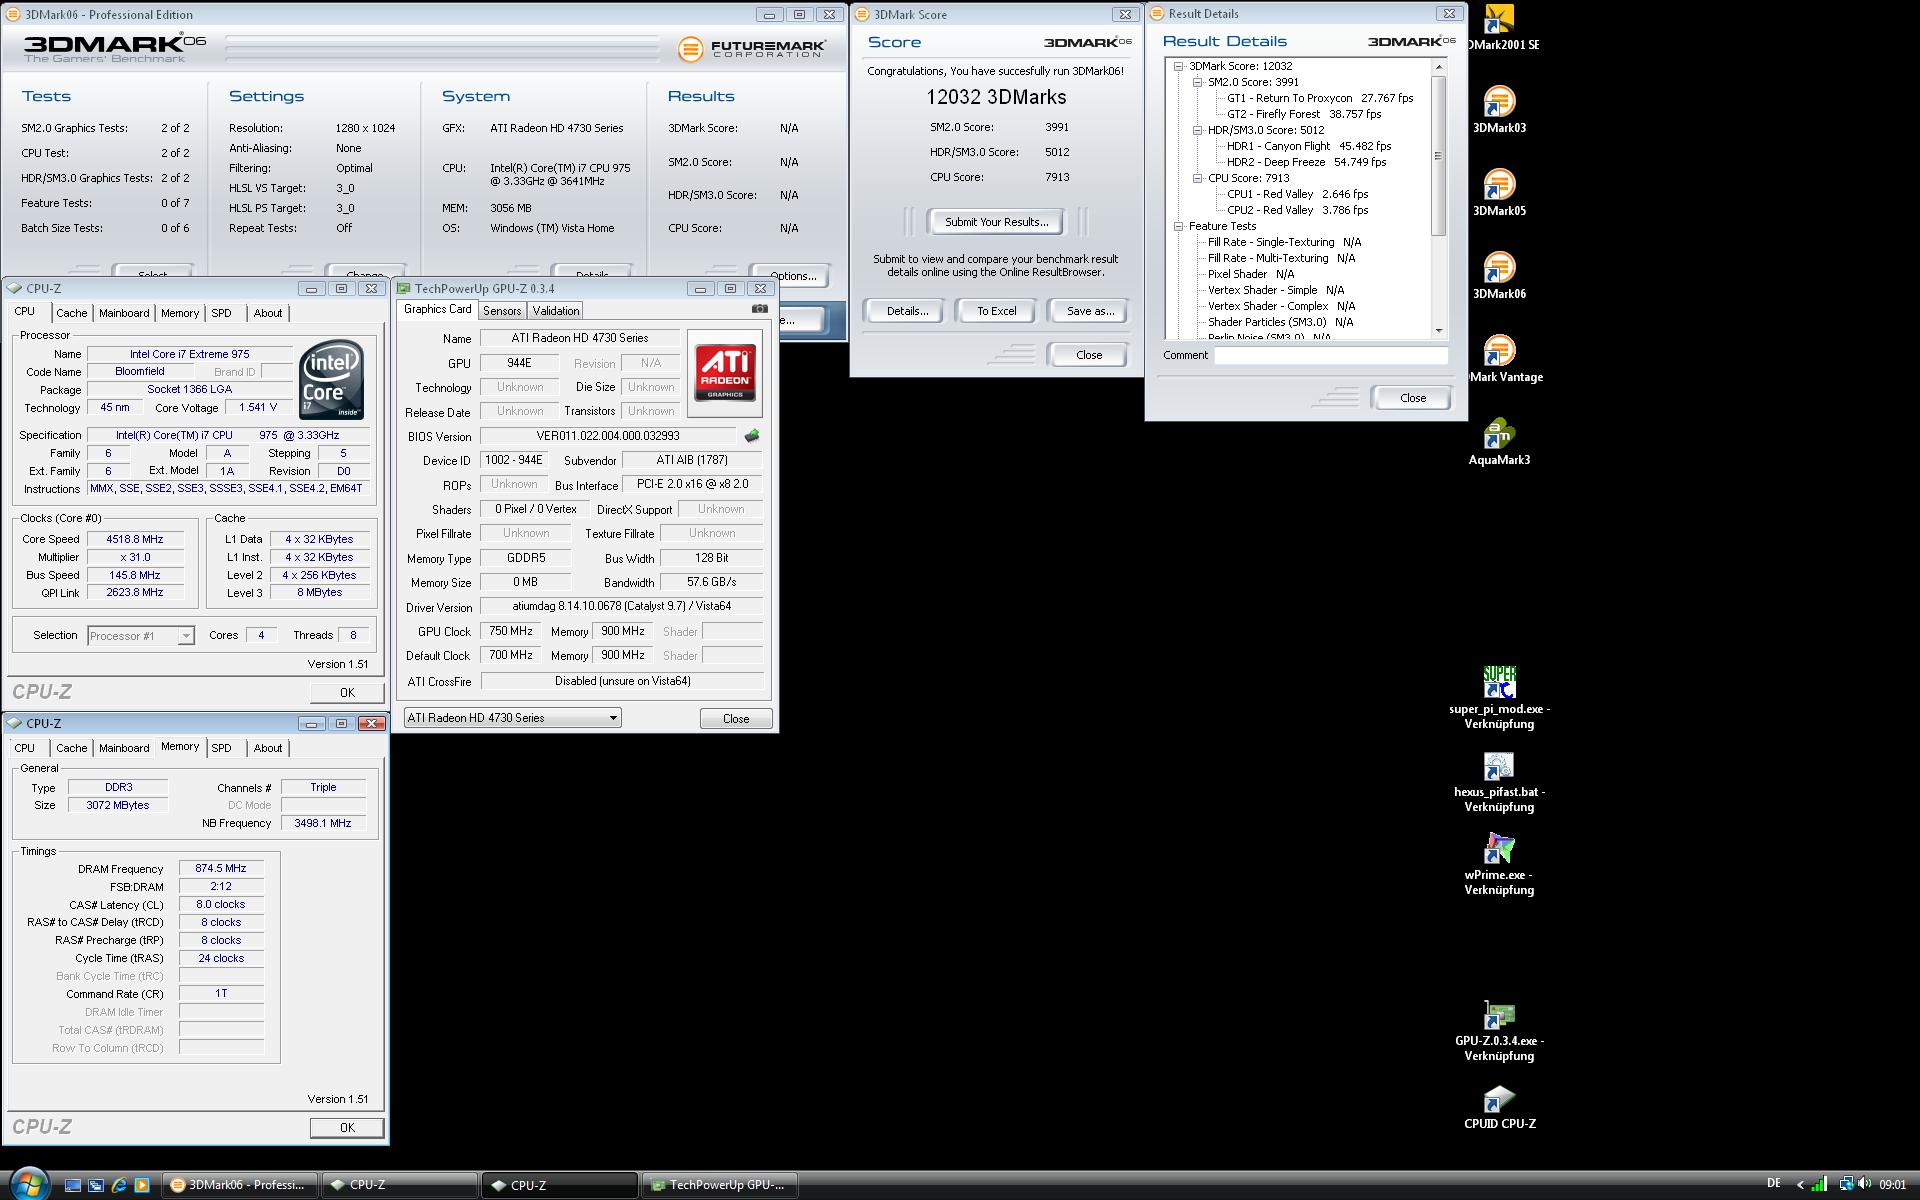
Task: Click the ATI Radeon logo in GPU-Z
Action: (725, 374)
